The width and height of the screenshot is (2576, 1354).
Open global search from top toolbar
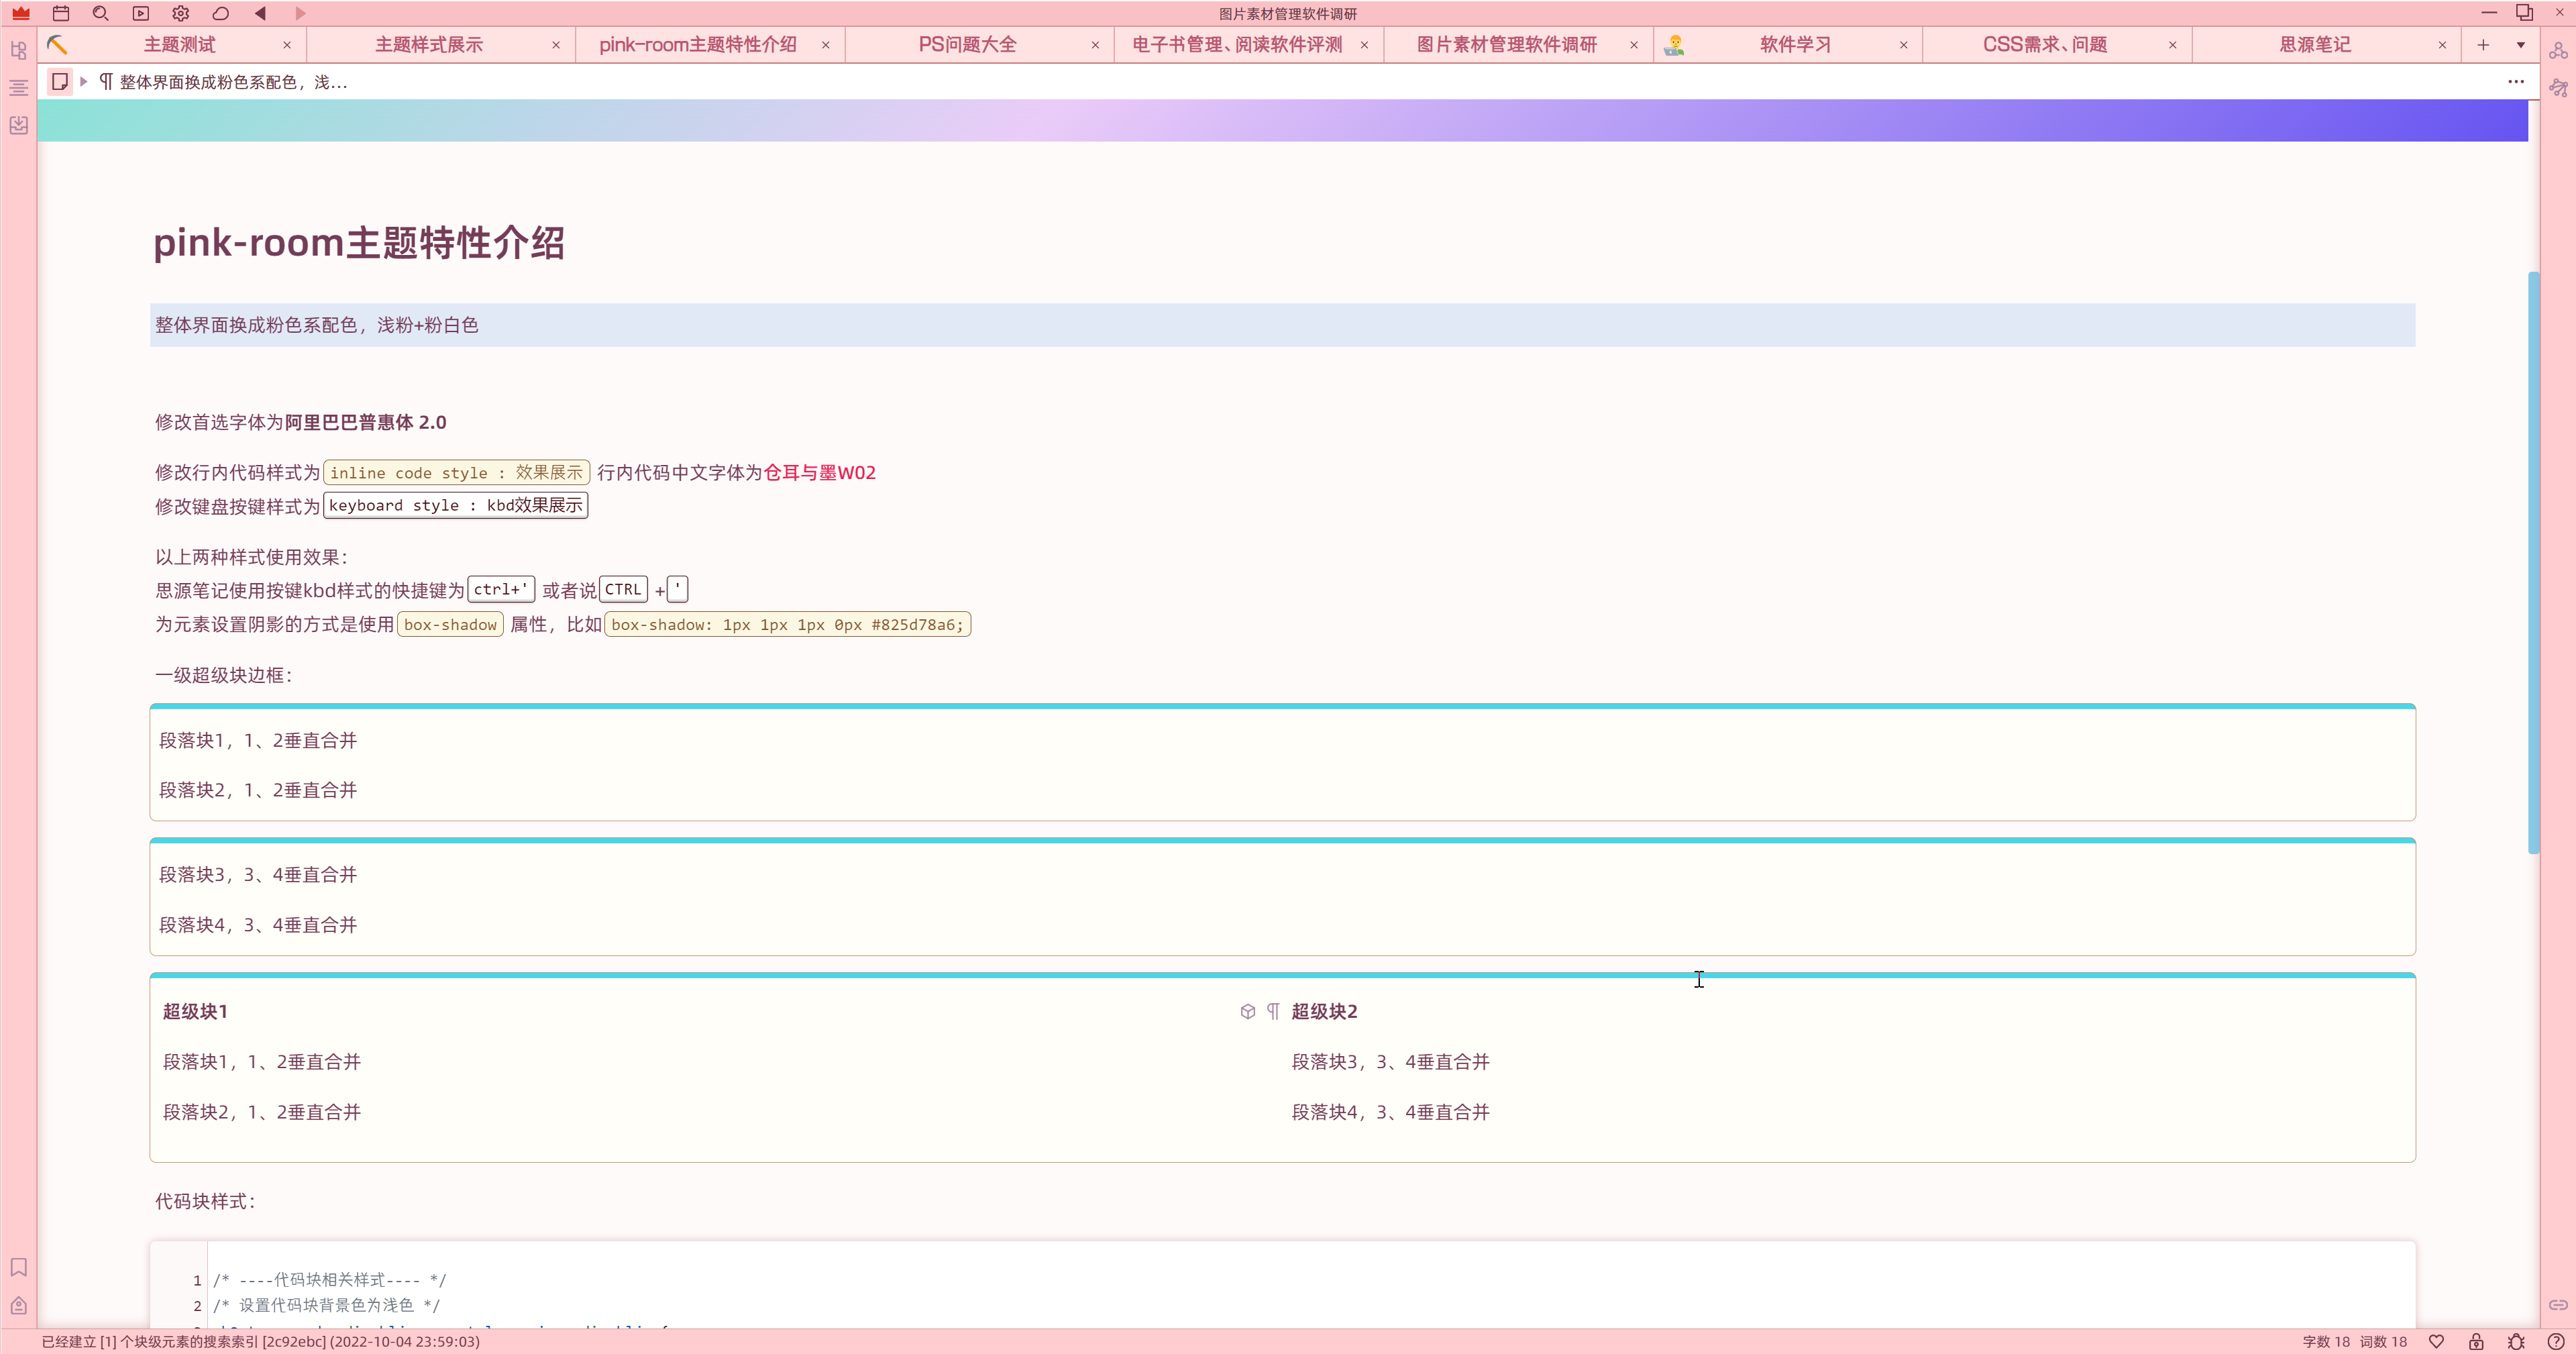coord(100,13)
